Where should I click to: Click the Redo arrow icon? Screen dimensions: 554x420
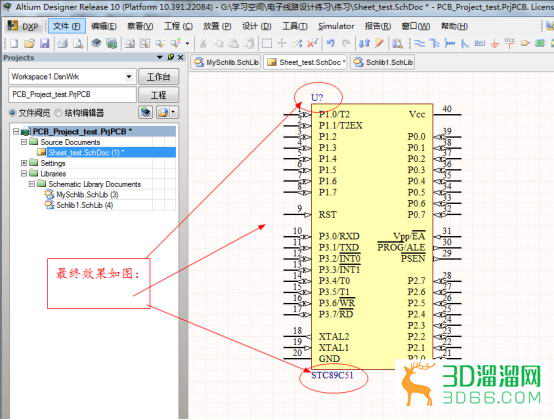coord(346,43)
